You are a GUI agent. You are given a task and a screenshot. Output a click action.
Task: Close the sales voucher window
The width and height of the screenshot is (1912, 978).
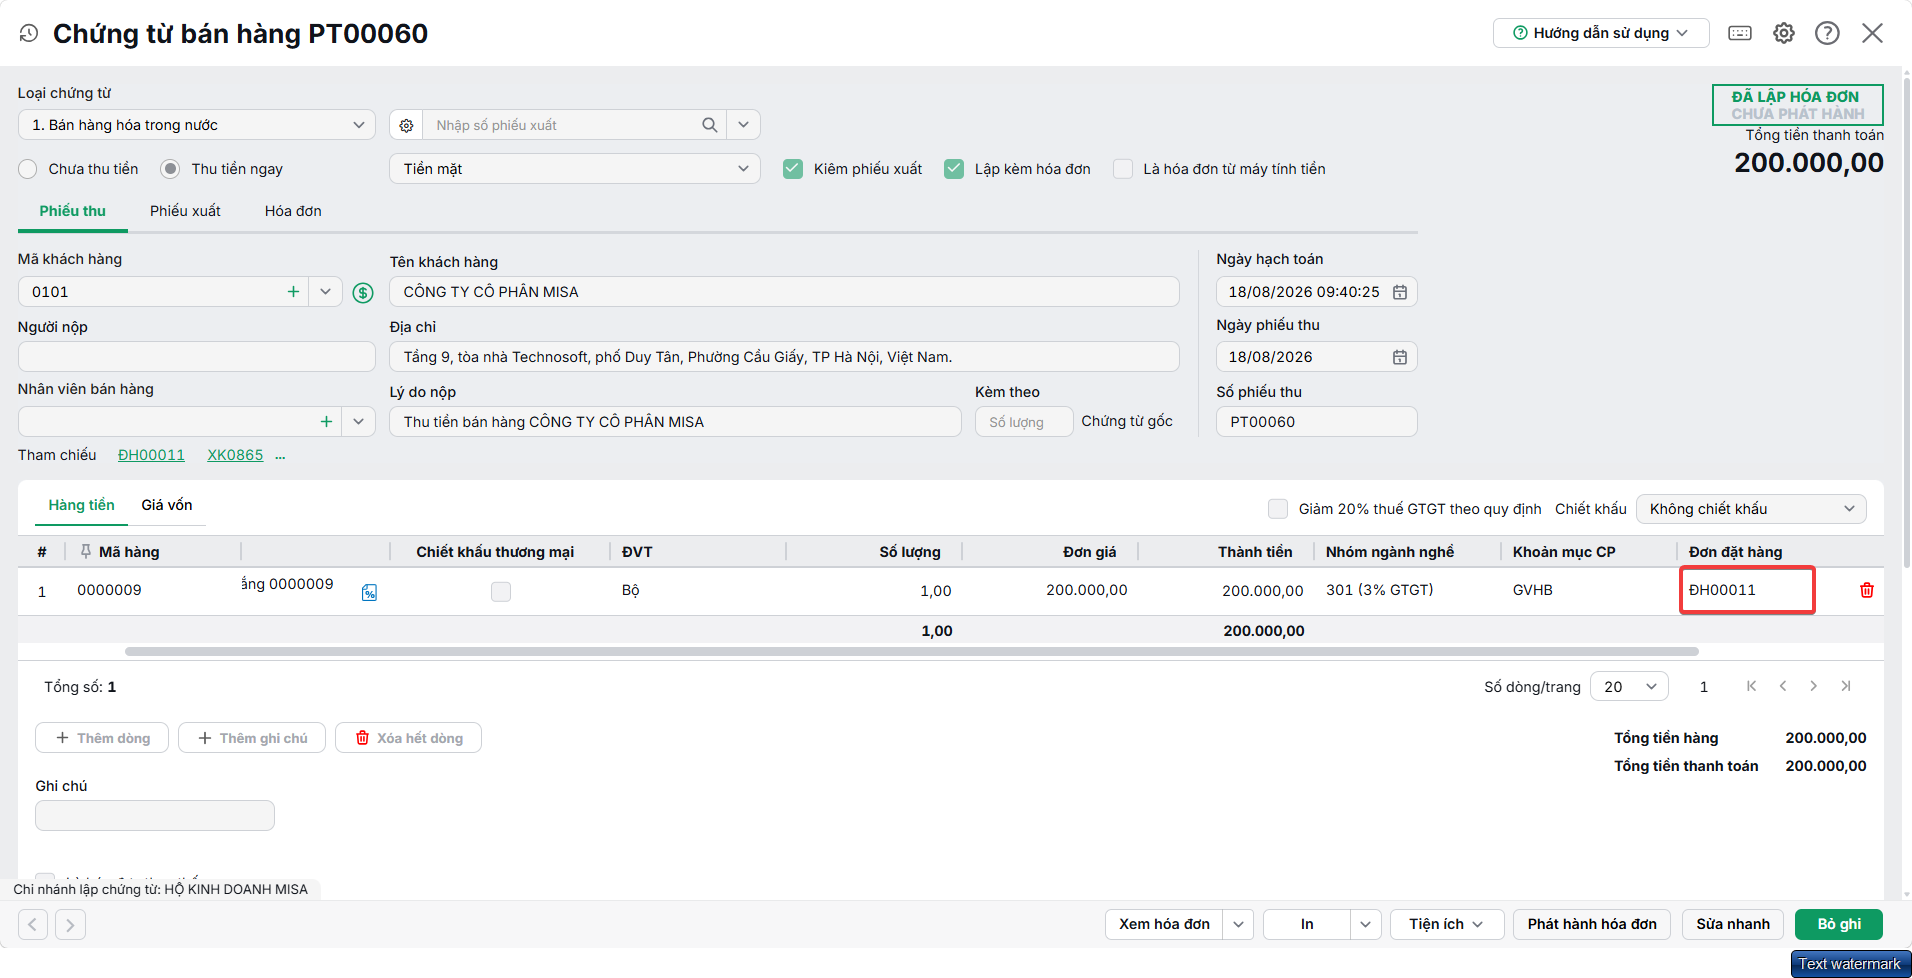[x=1872, y=33]
